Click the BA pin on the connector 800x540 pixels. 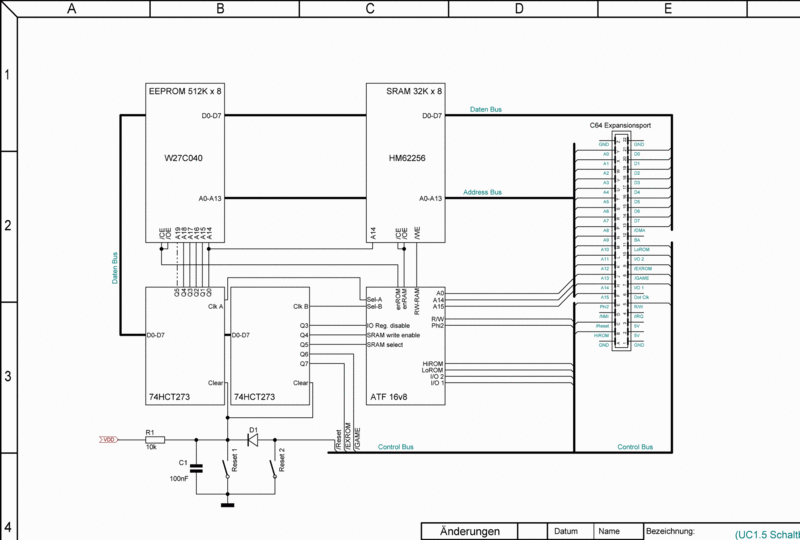(x=637, y=240)
